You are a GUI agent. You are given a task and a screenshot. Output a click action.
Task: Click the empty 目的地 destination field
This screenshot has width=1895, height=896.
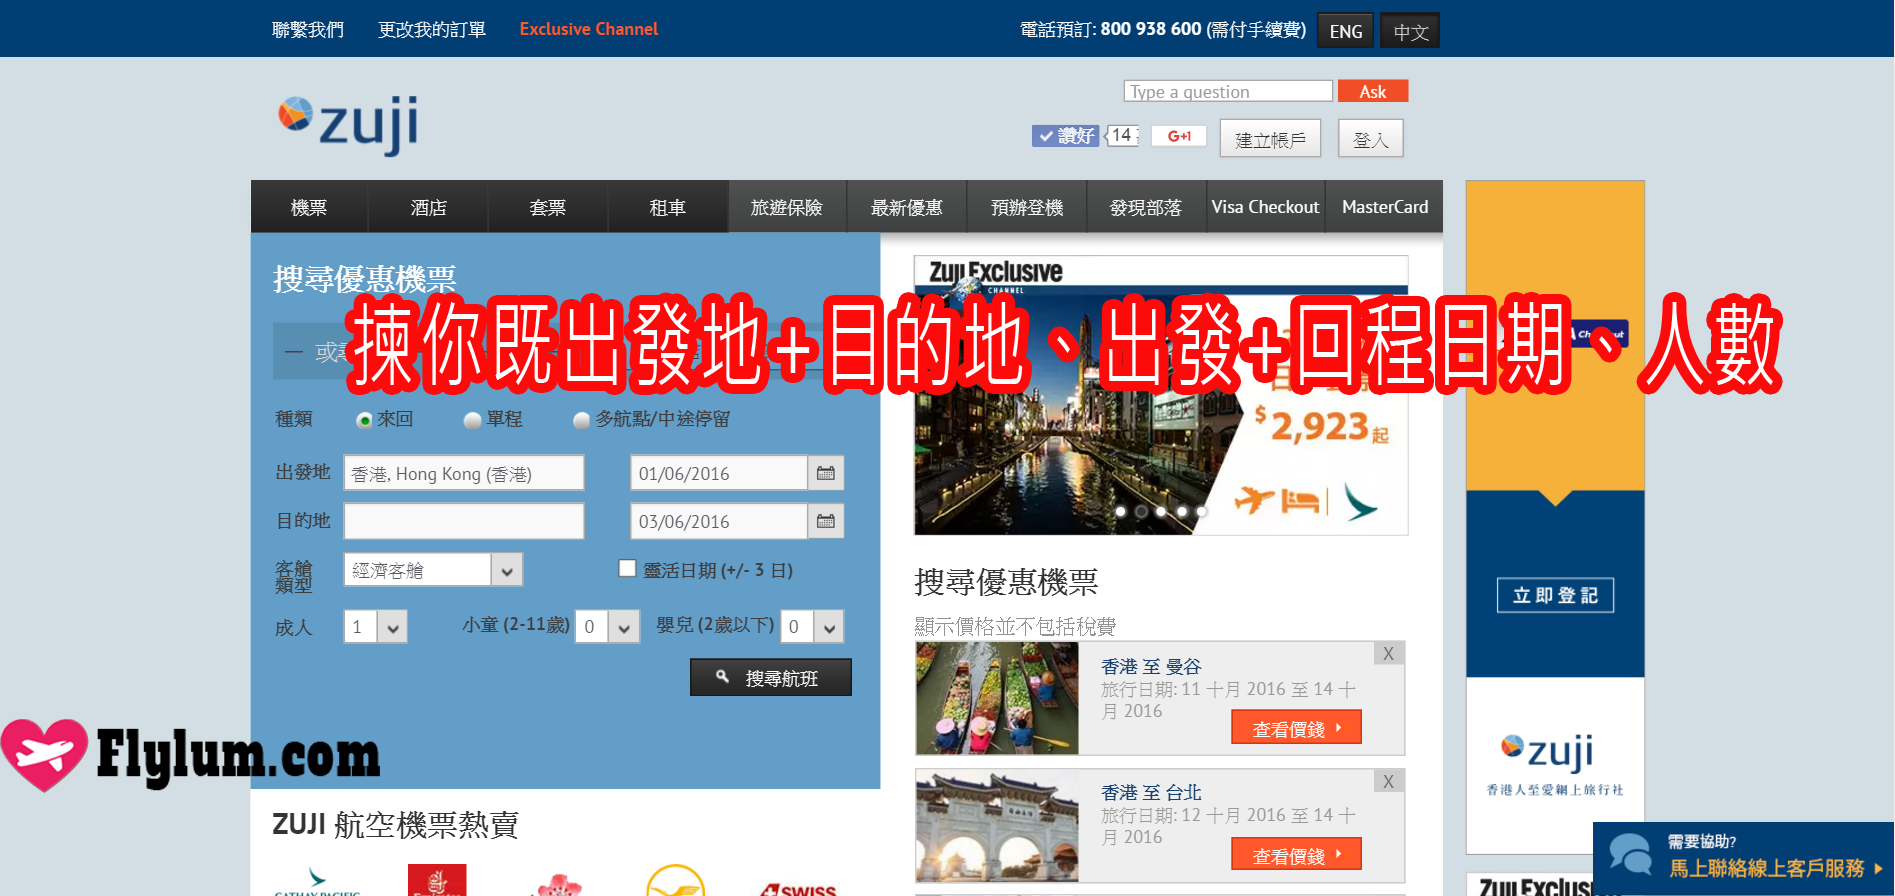[x=464, y=521]
